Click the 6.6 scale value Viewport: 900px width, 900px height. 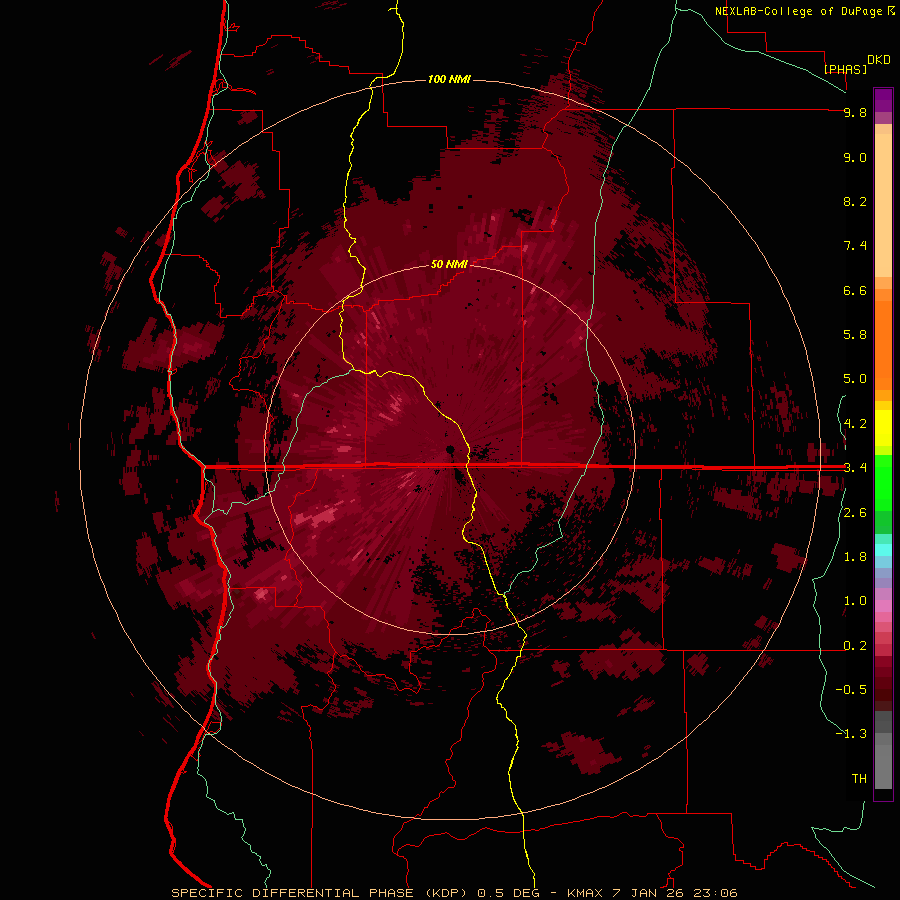click(x=854, y=290)
